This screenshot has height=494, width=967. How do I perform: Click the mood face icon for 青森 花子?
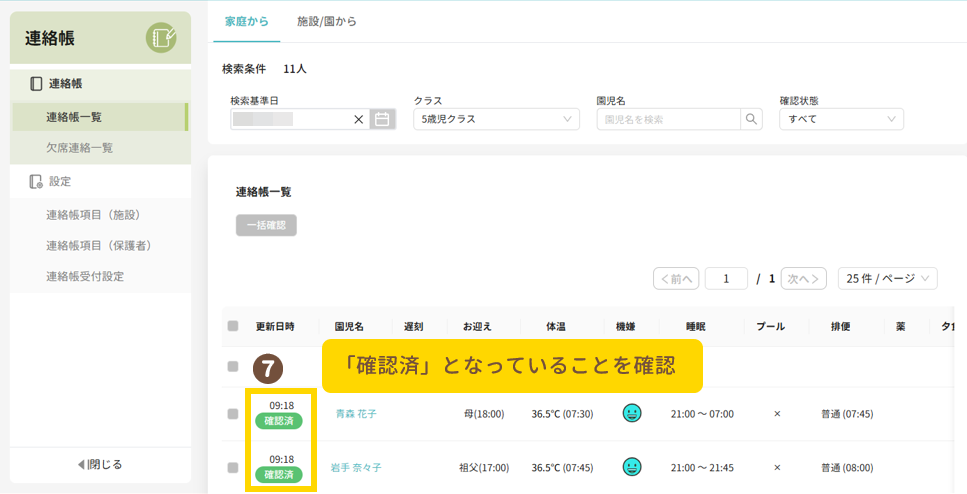(x=631, y=413)
